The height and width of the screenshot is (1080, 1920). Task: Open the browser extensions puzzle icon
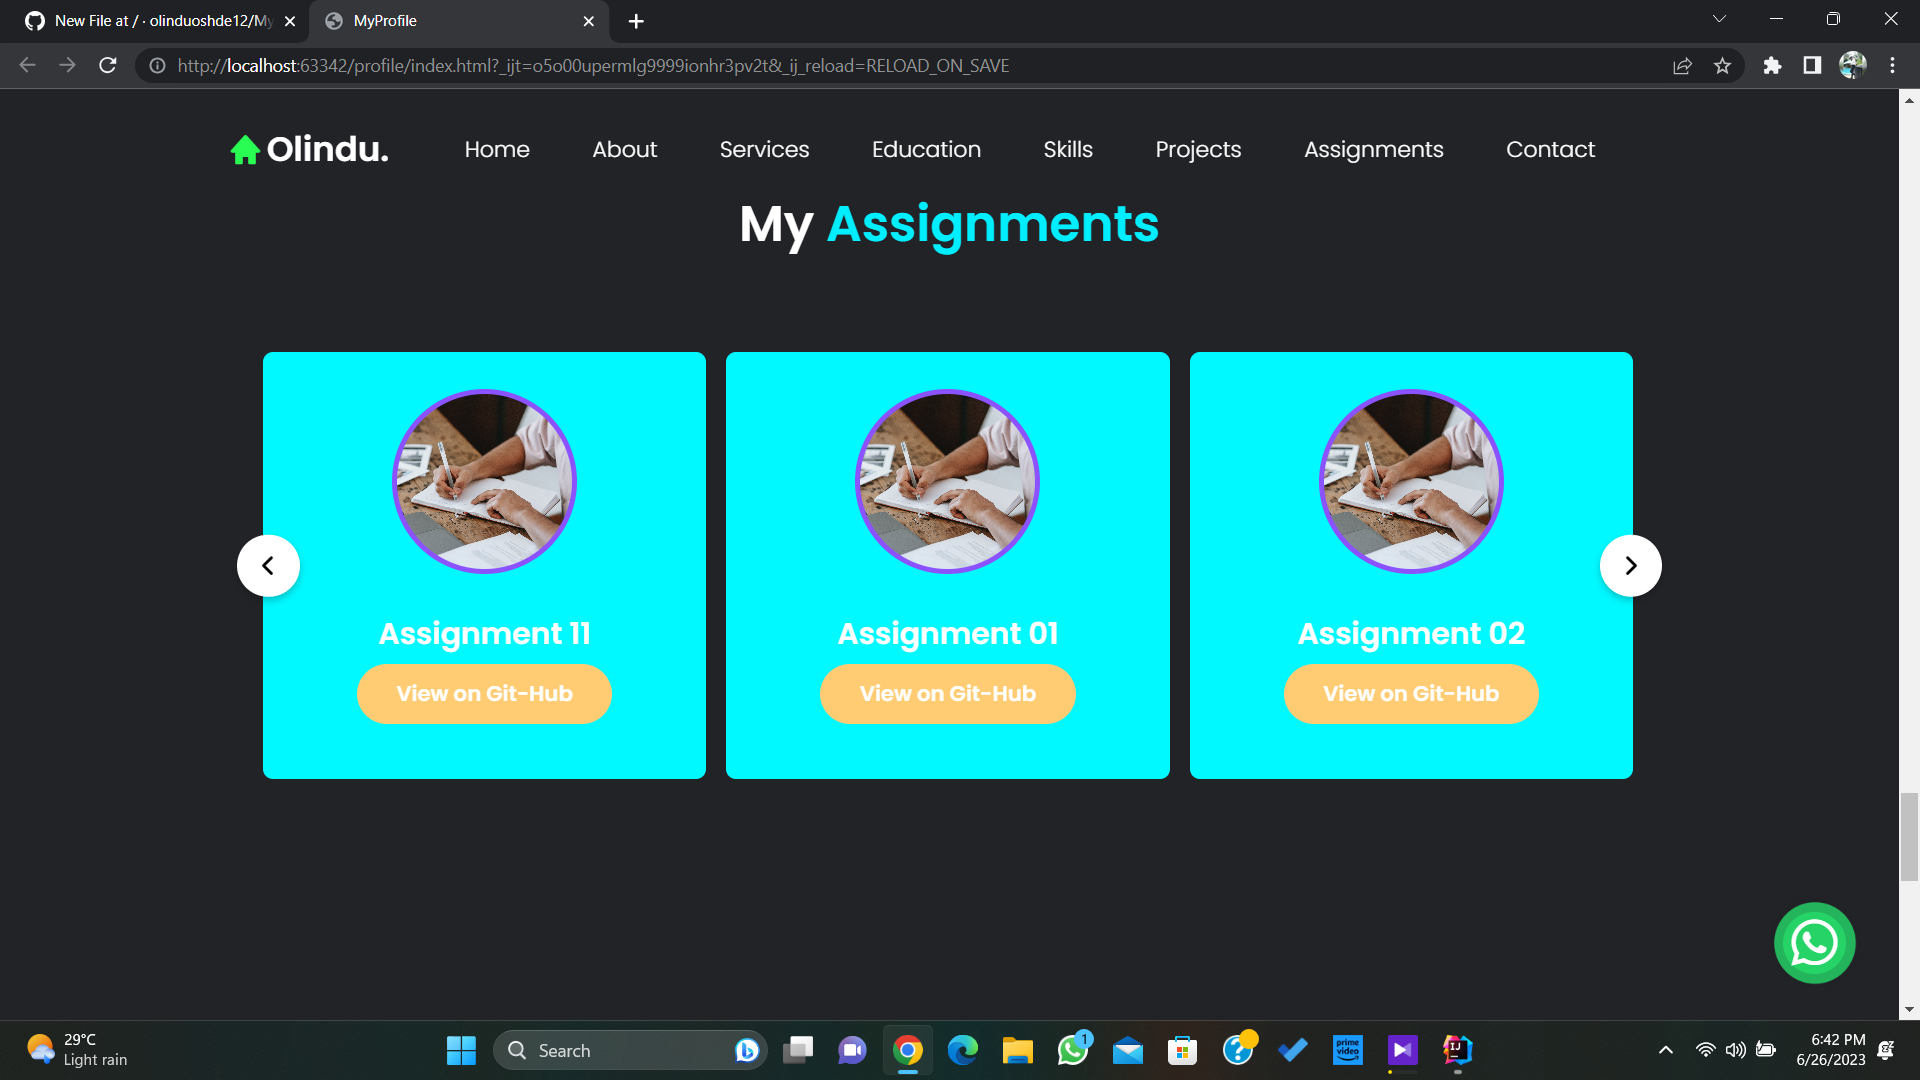coord(1772,66)
